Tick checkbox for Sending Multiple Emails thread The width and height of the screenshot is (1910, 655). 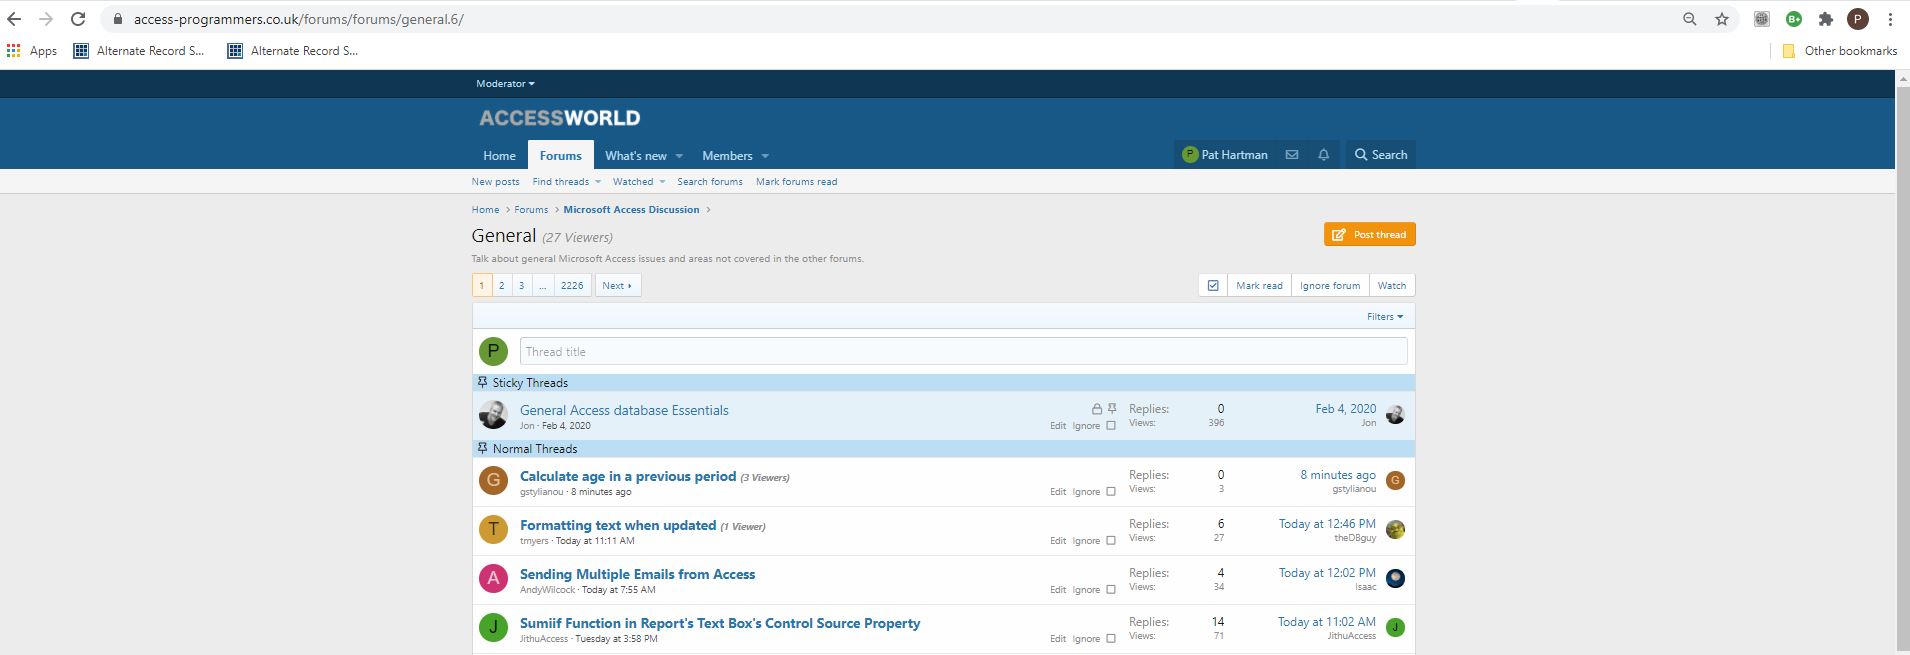point(1111,590)
